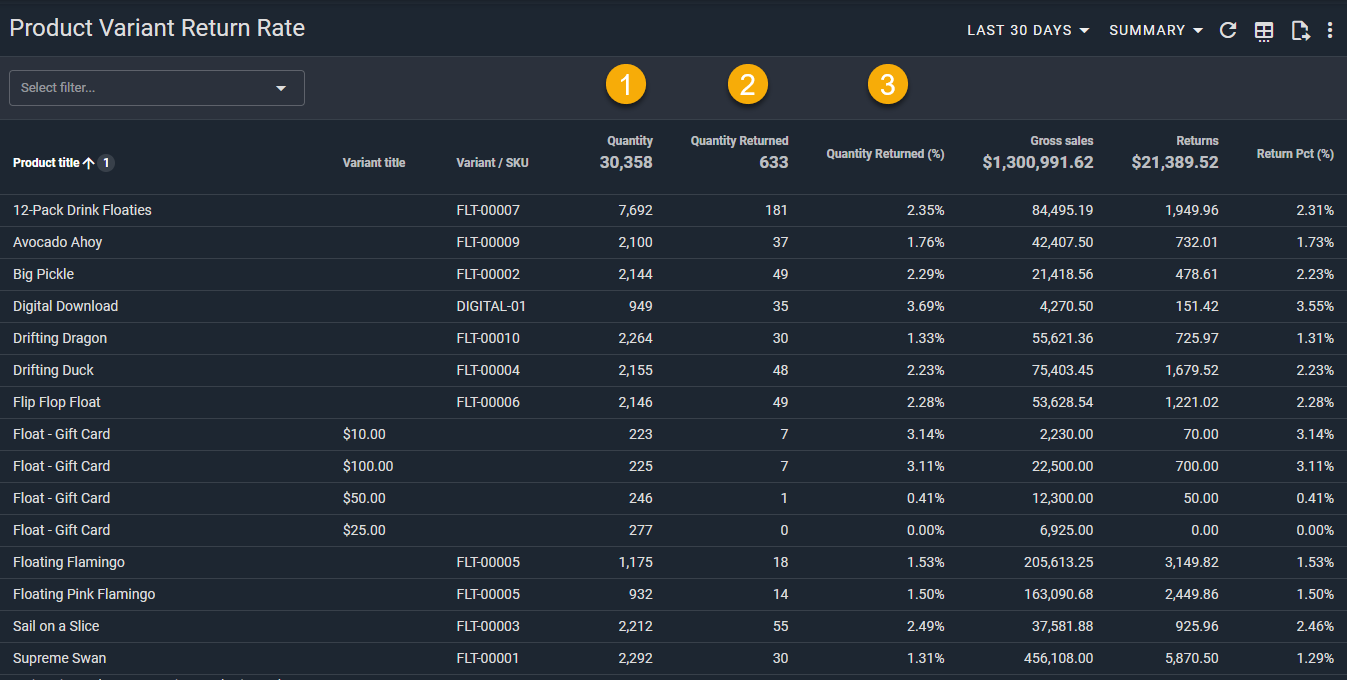
Task: Expand the Summary view dropdown
Action: (1156, 31)
